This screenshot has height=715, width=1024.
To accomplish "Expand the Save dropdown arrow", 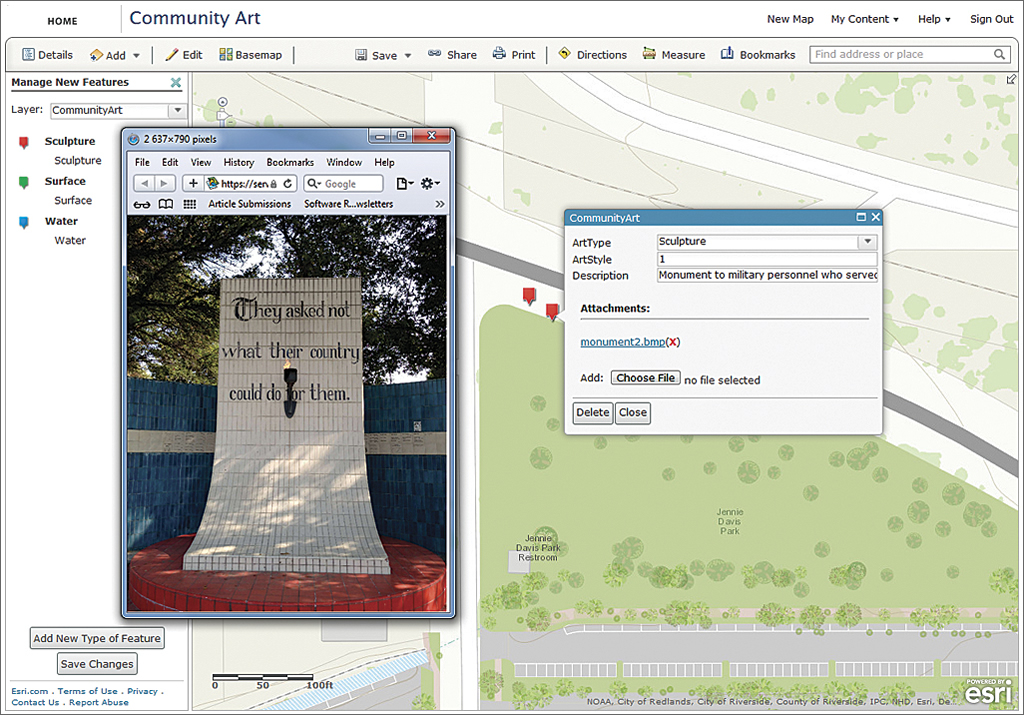I will [408, 56].
